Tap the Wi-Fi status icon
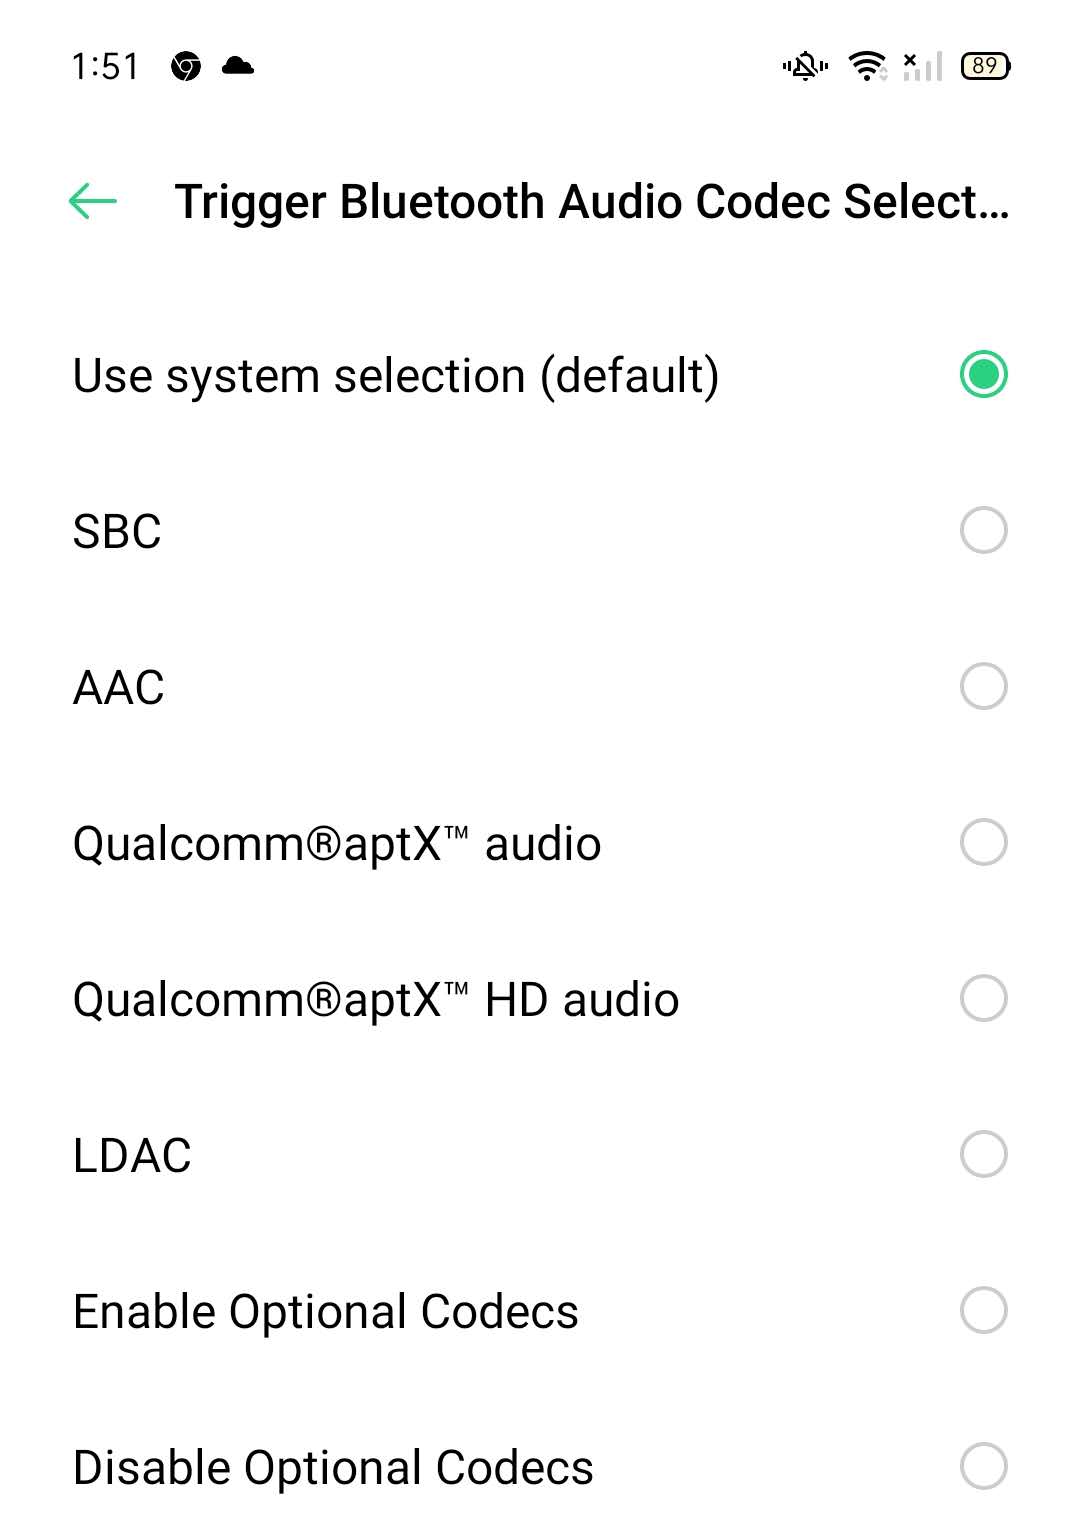1080x1520 pixels. coord(867,66)
